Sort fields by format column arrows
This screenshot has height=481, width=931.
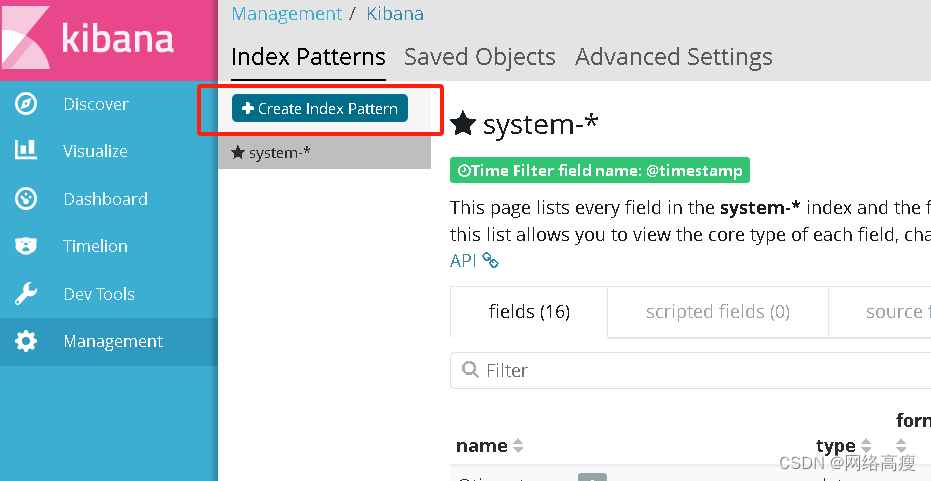tap(901, 445)
